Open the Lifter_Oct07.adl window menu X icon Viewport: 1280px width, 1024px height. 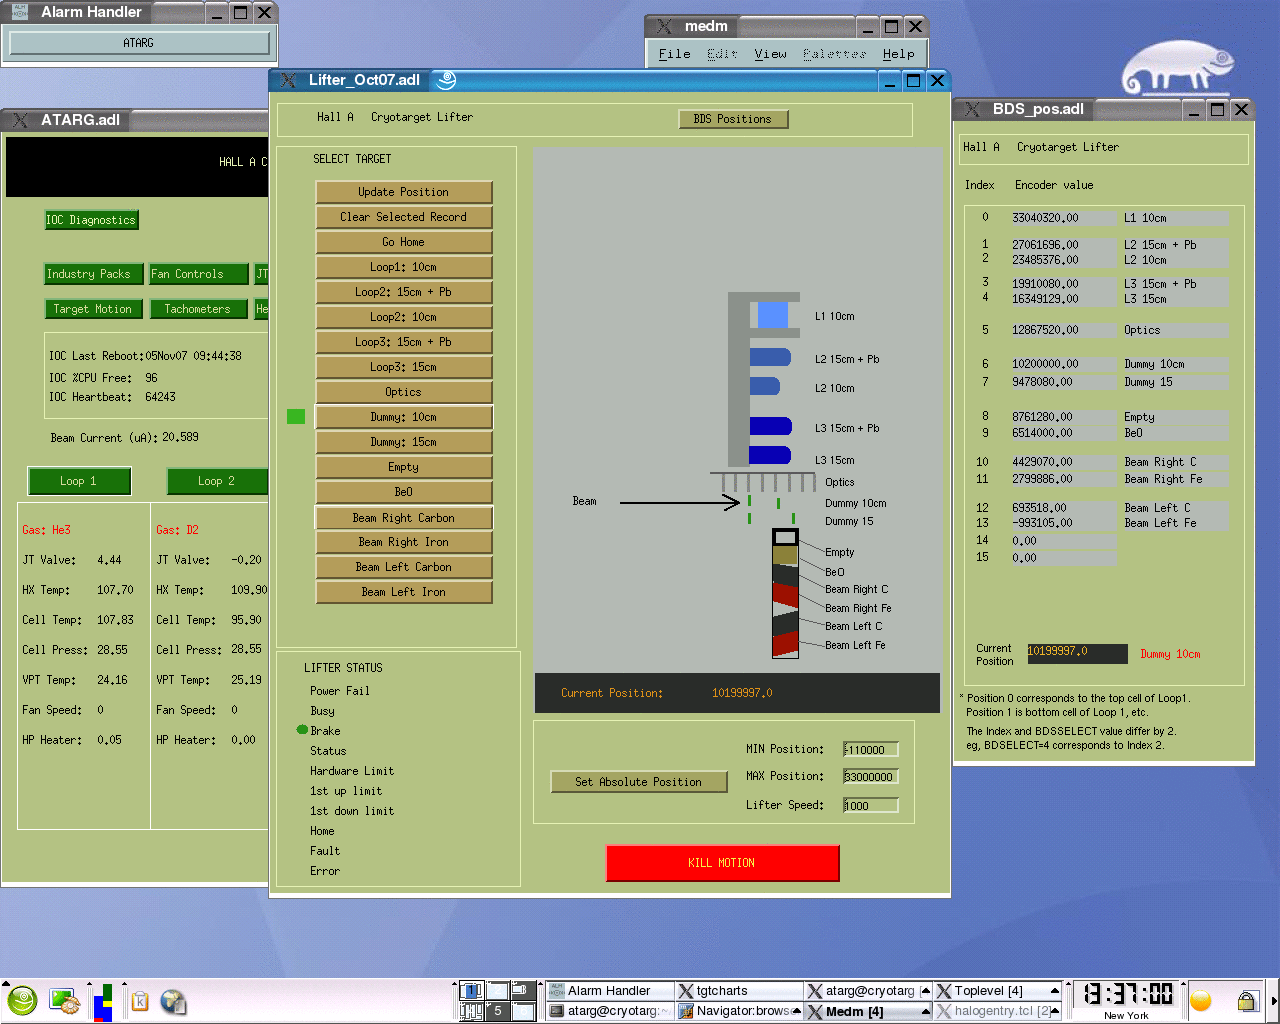pyautogui.click(x=288, y=80)
